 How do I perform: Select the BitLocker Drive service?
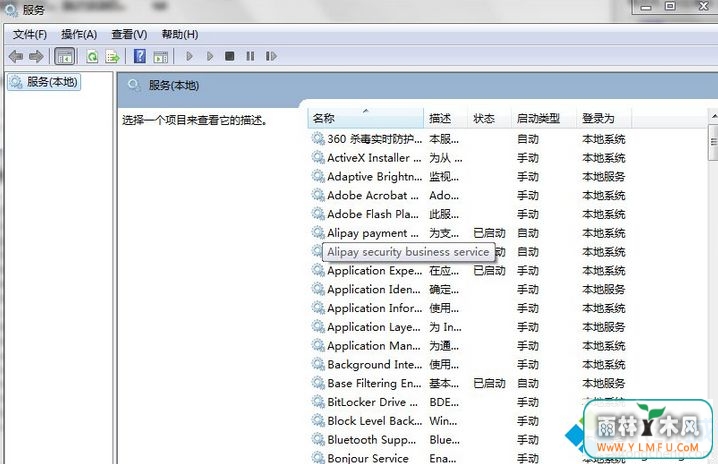tap(469, 402)
